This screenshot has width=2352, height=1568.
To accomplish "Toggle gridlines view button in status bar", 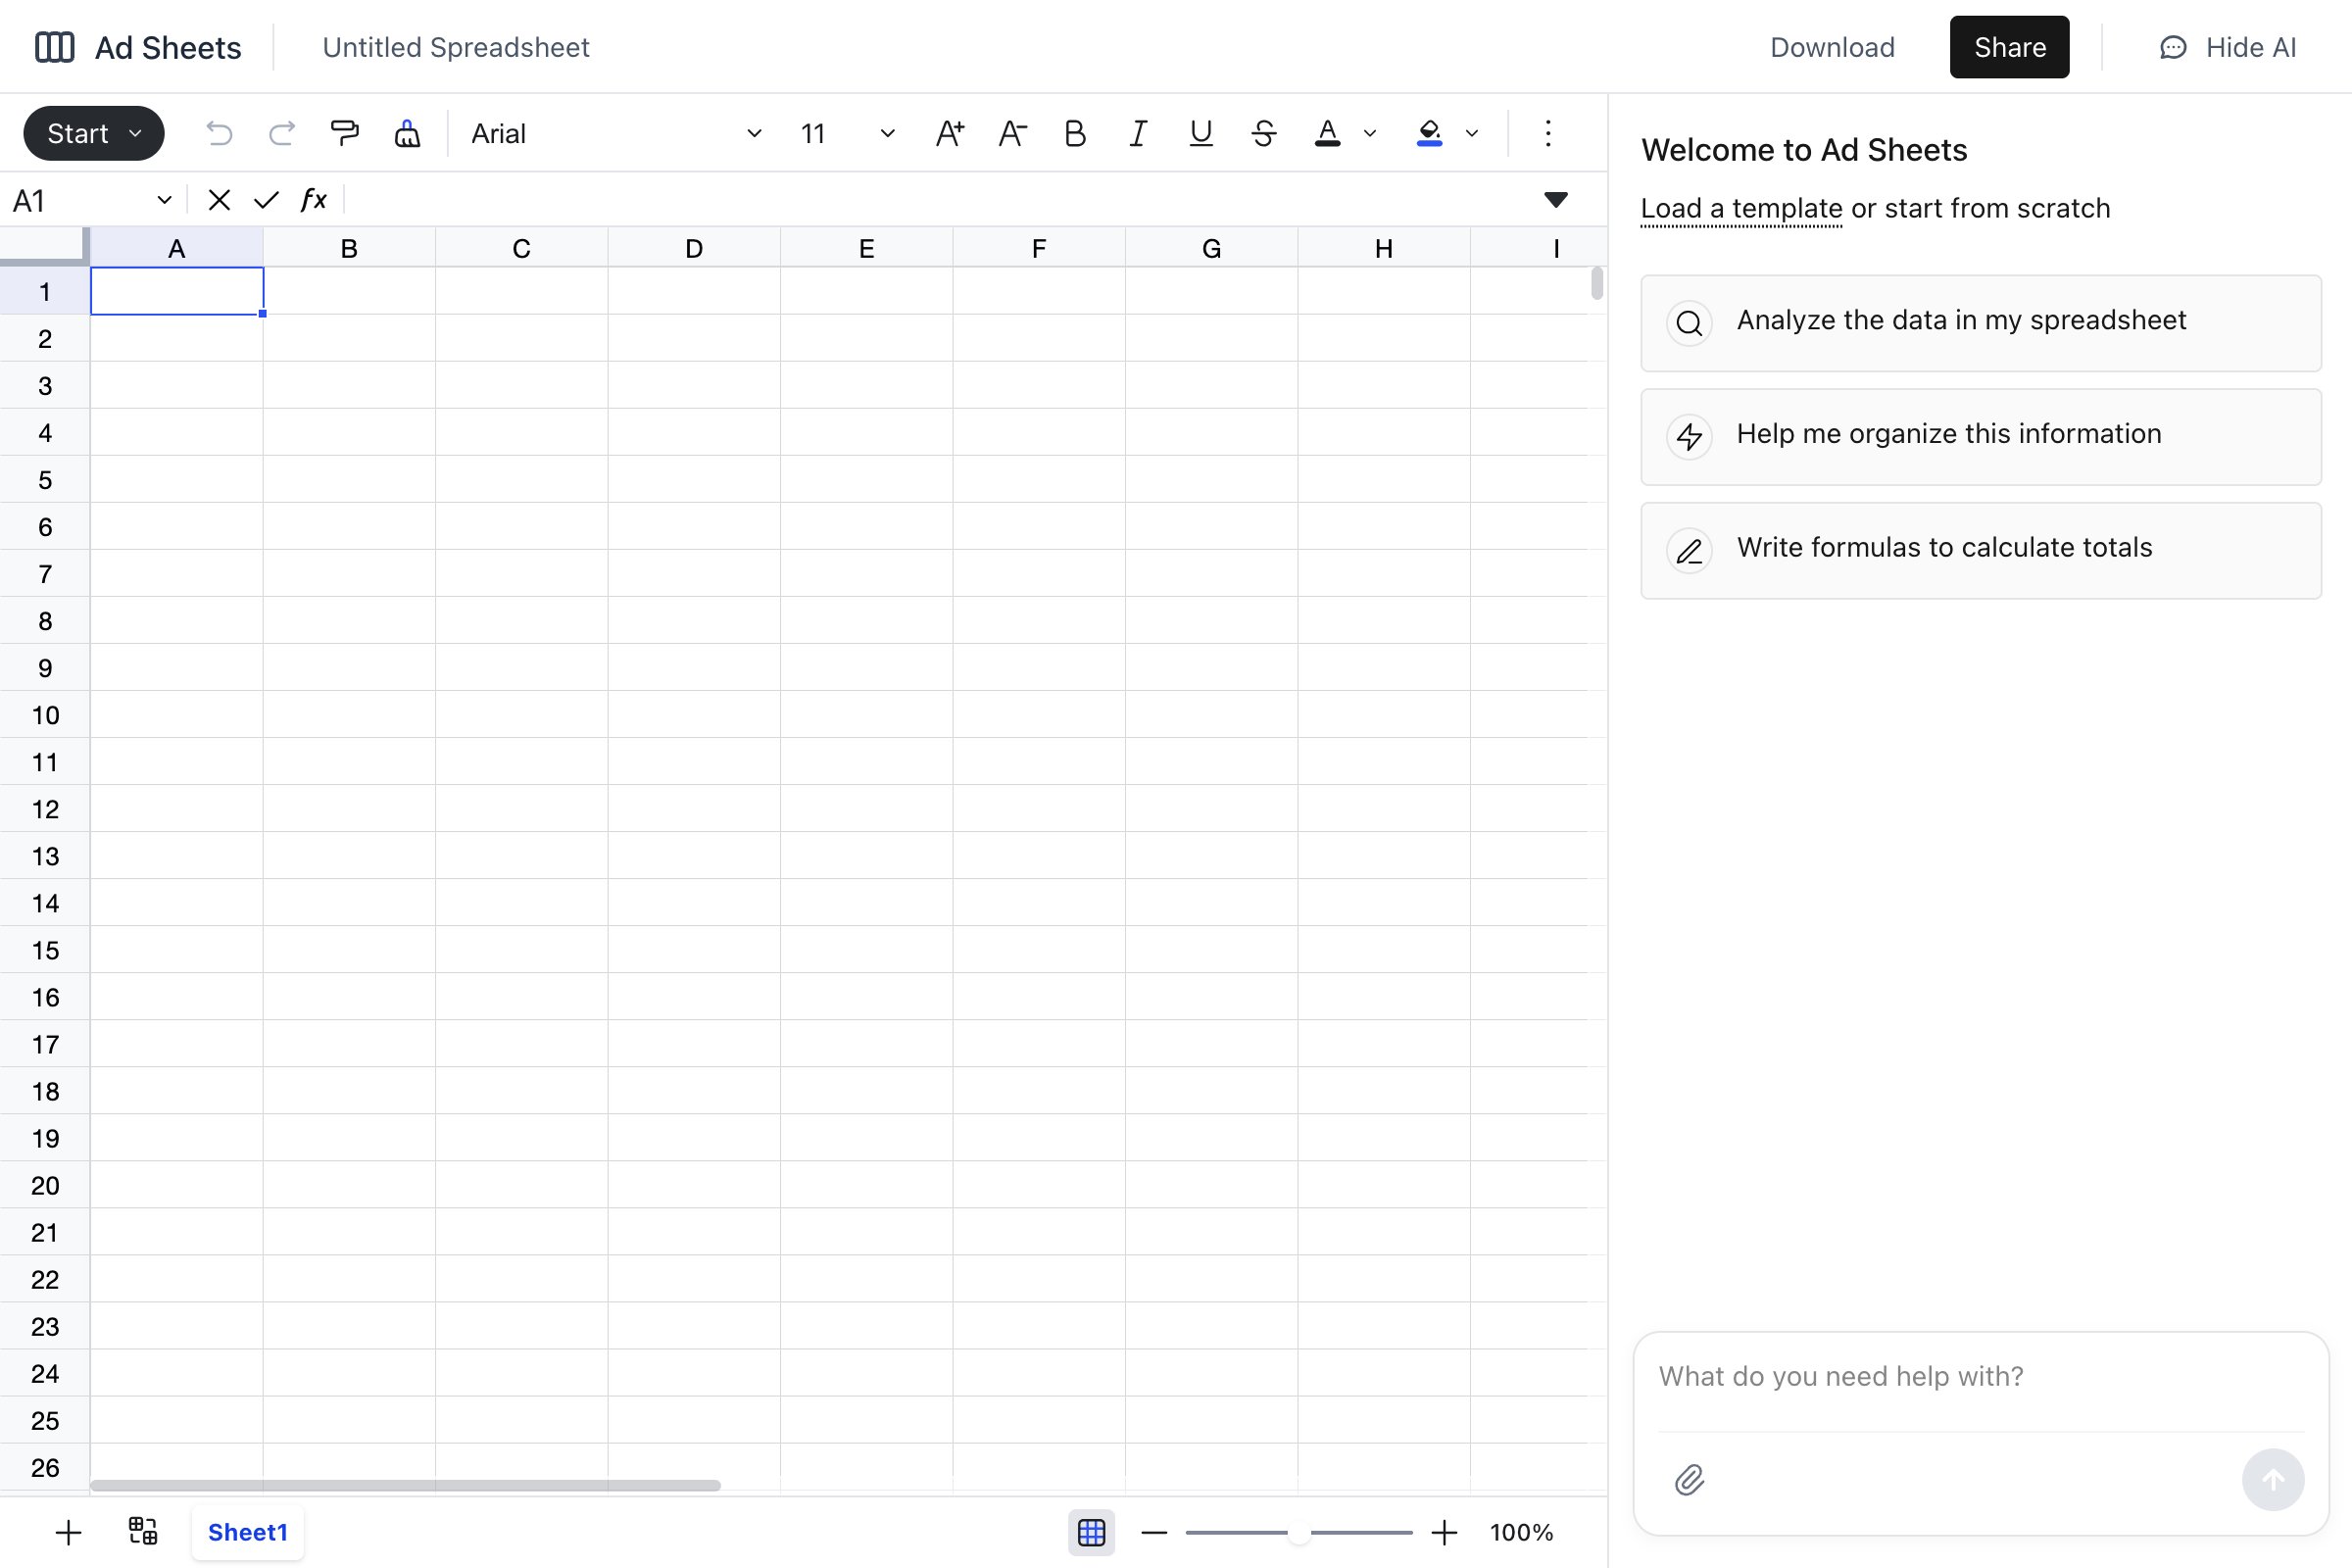I will 1091,1532.
